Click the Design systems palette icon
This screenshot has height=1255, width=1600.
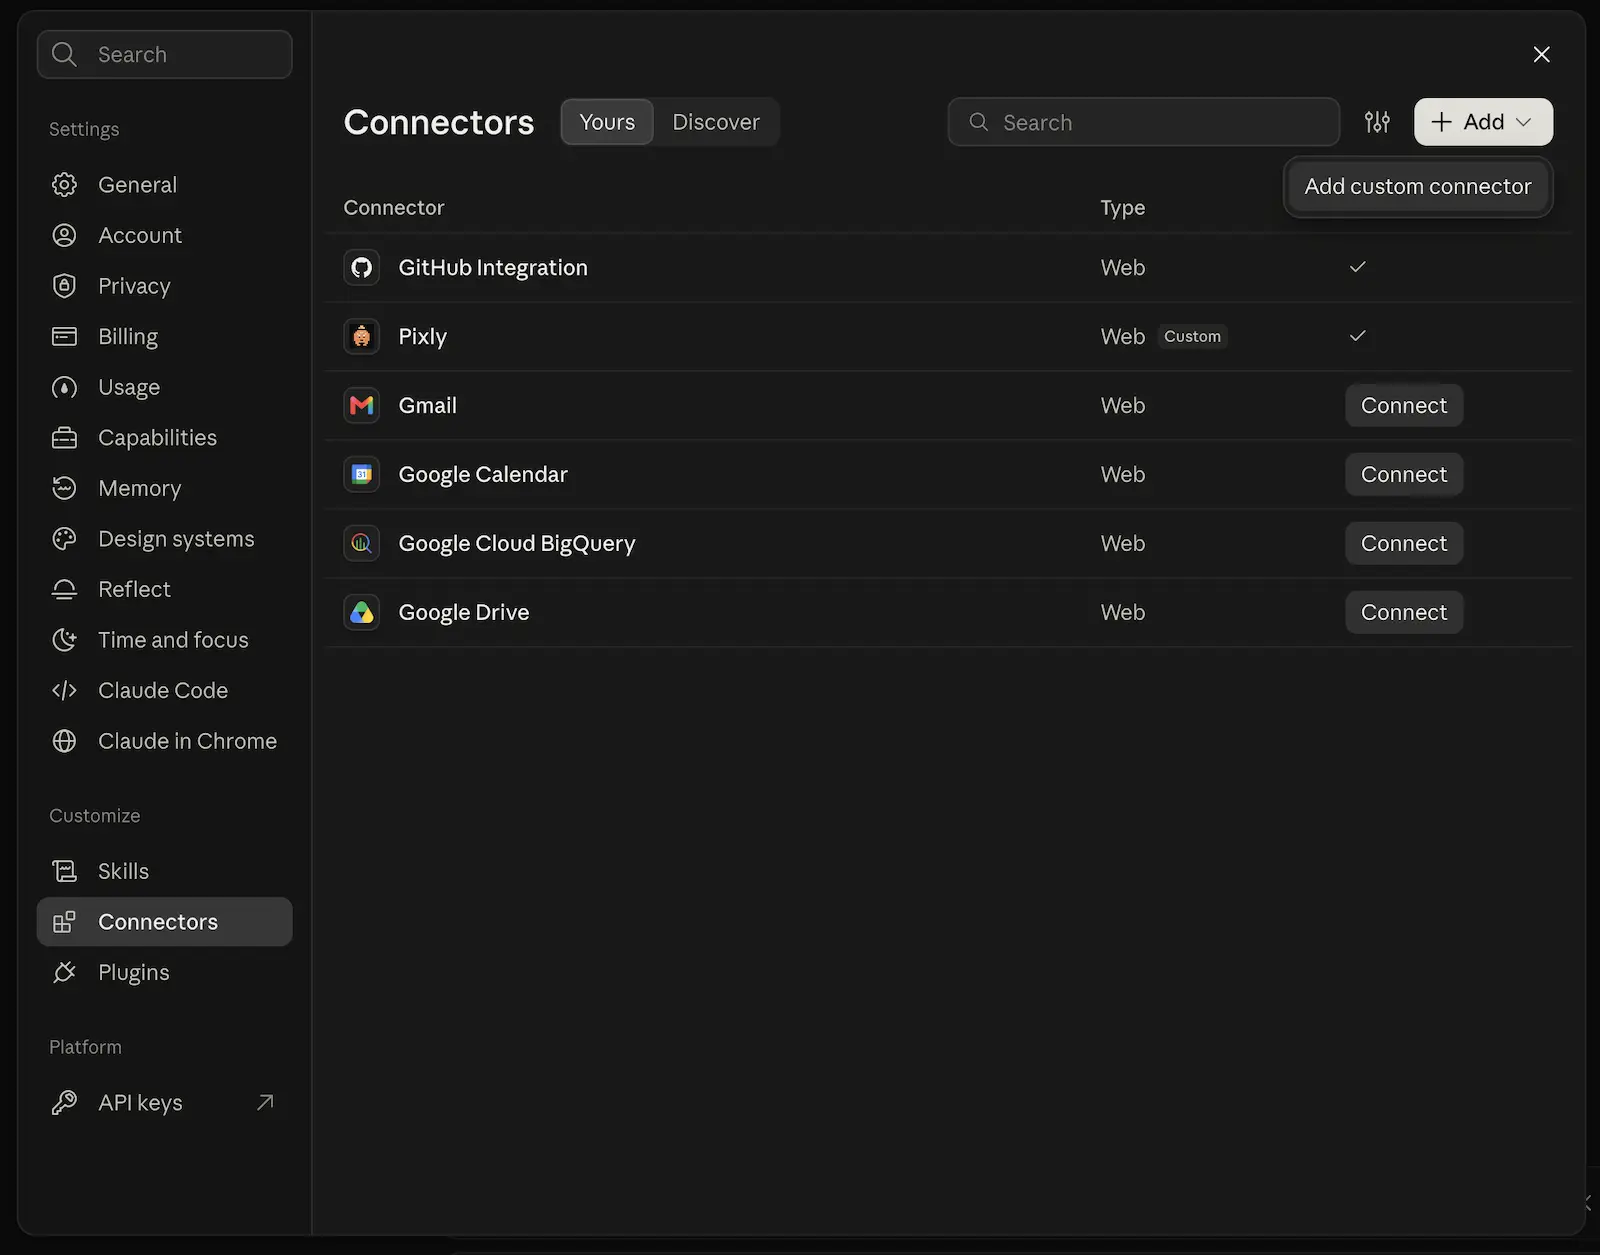[x=64, y=539]
